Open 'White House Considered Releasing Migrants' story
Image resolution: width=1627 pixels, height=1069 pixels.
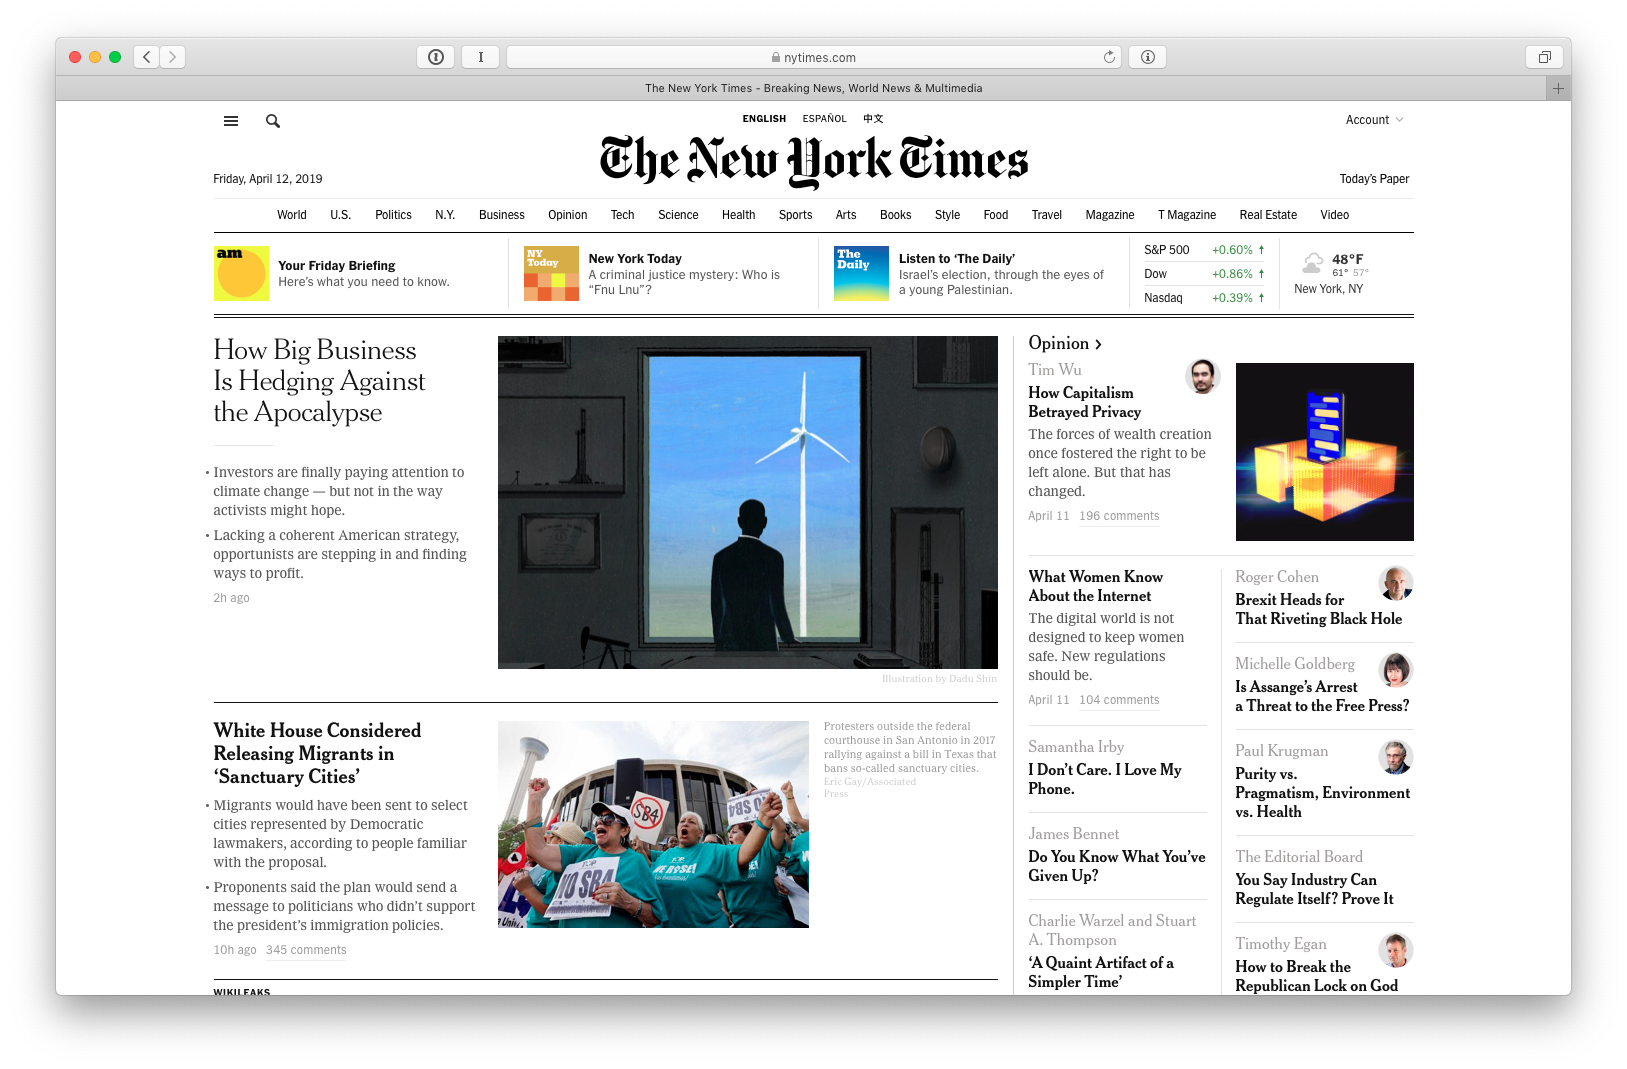(317, 753)
